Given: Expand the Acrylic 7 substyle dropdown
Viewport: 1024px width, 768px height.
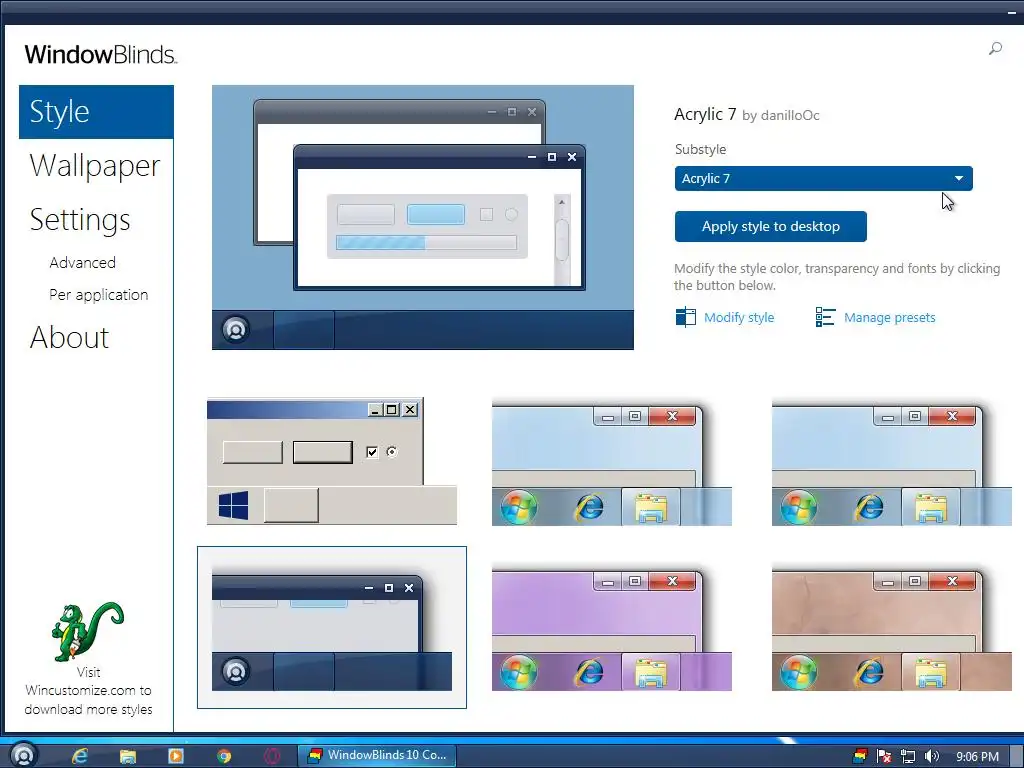Looking at the screenshot, I should point(824,178).
